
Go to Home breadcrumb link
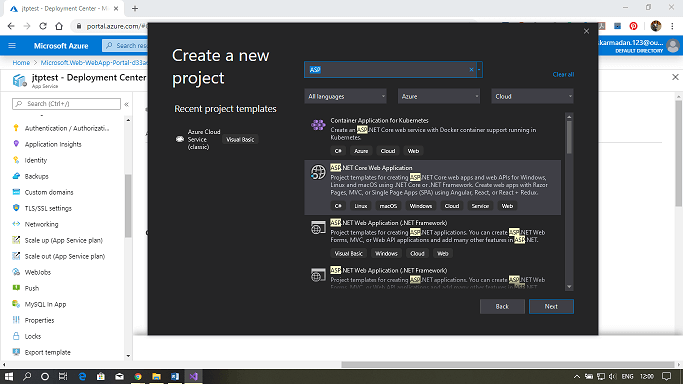coord(21,63)
